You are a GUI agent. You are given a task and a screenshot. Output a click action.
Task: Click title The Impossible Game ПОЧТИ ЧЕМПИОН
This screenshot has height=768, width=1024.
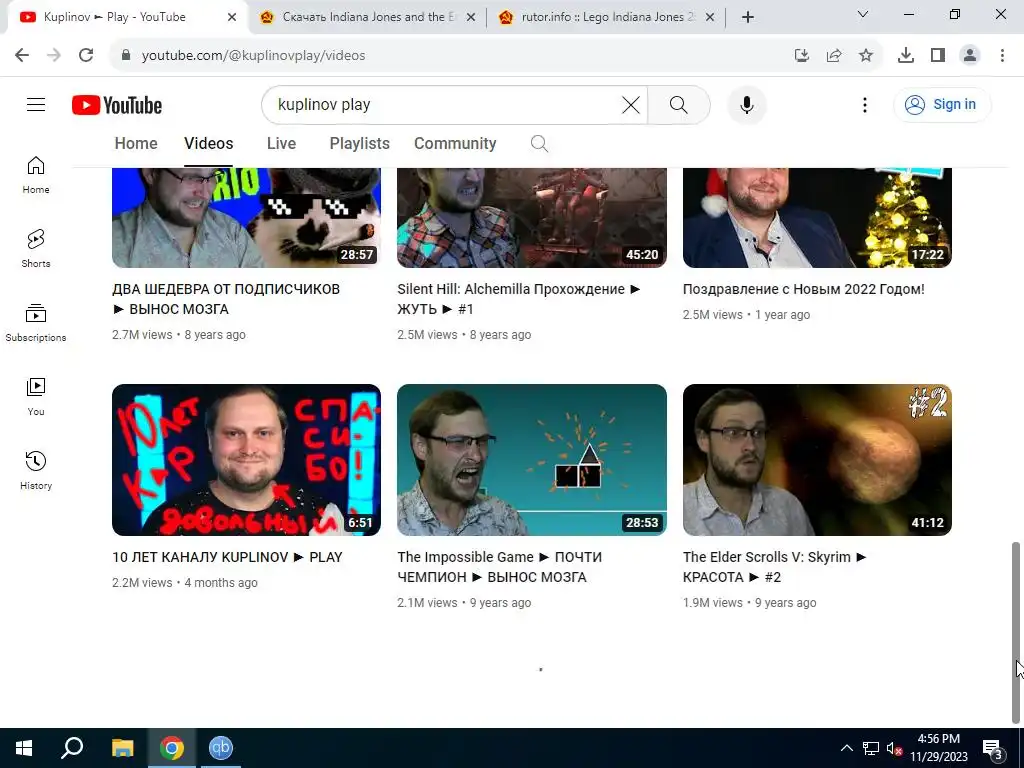click(500, 567)
